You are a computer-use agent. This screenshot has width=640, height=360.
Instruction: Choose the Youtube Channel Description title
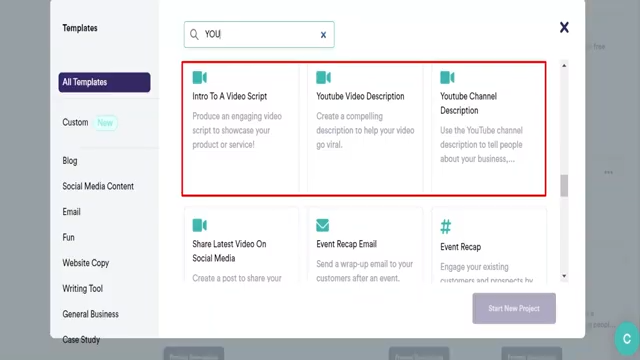click(468, 103)
